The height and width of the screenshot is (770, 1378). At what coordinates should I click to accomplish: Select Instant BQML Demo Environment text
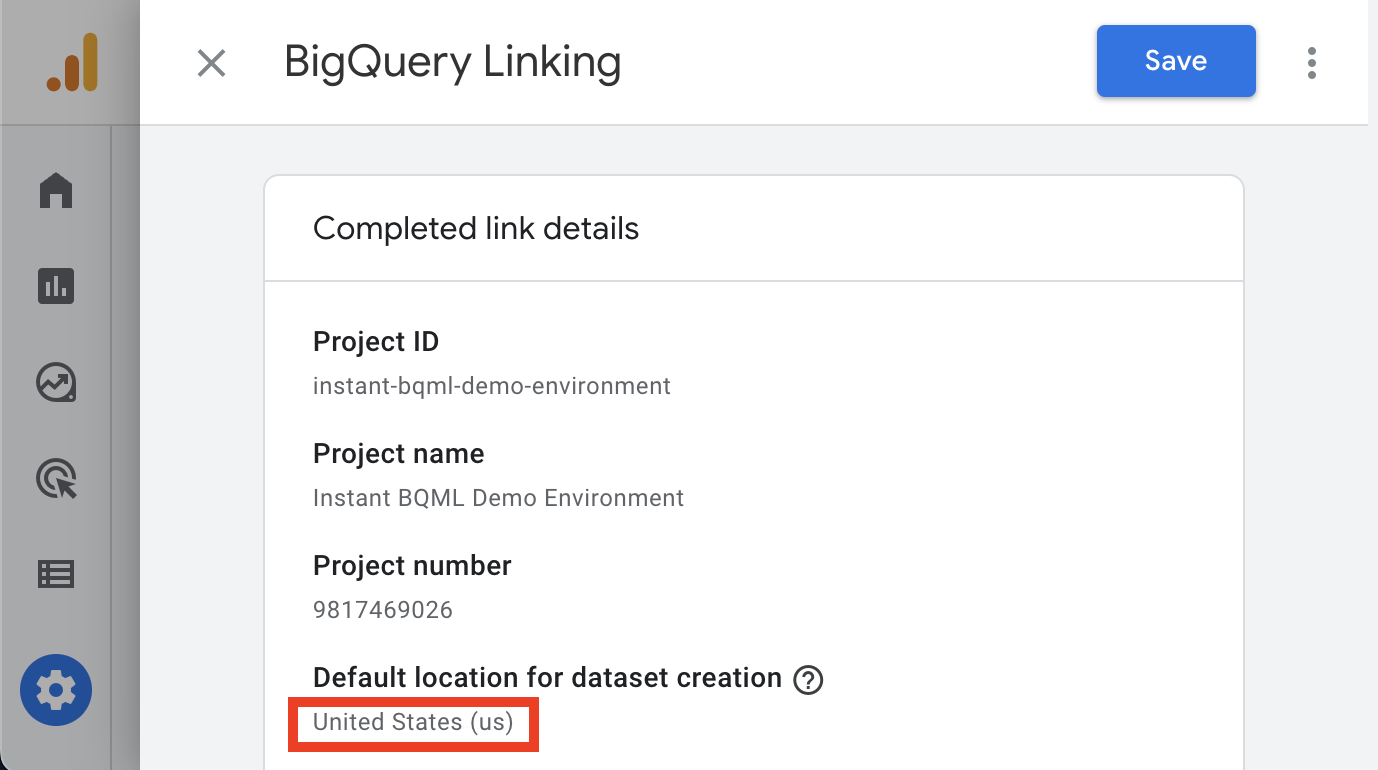(x=499, y=498)
